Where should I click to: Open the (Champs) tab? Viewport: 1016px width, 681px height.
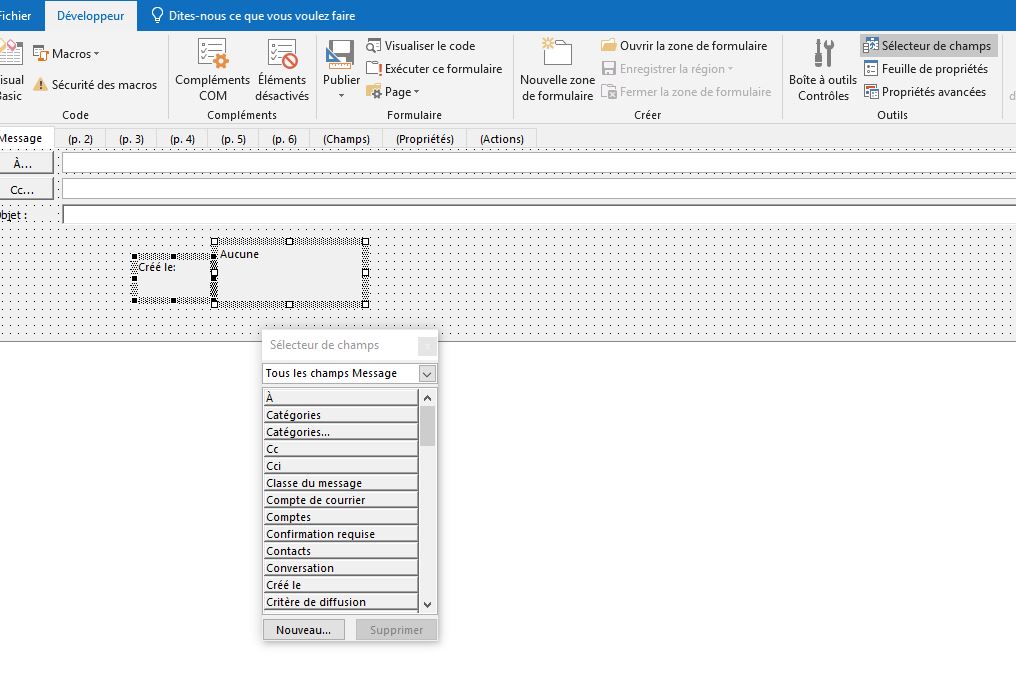(347, 139)
